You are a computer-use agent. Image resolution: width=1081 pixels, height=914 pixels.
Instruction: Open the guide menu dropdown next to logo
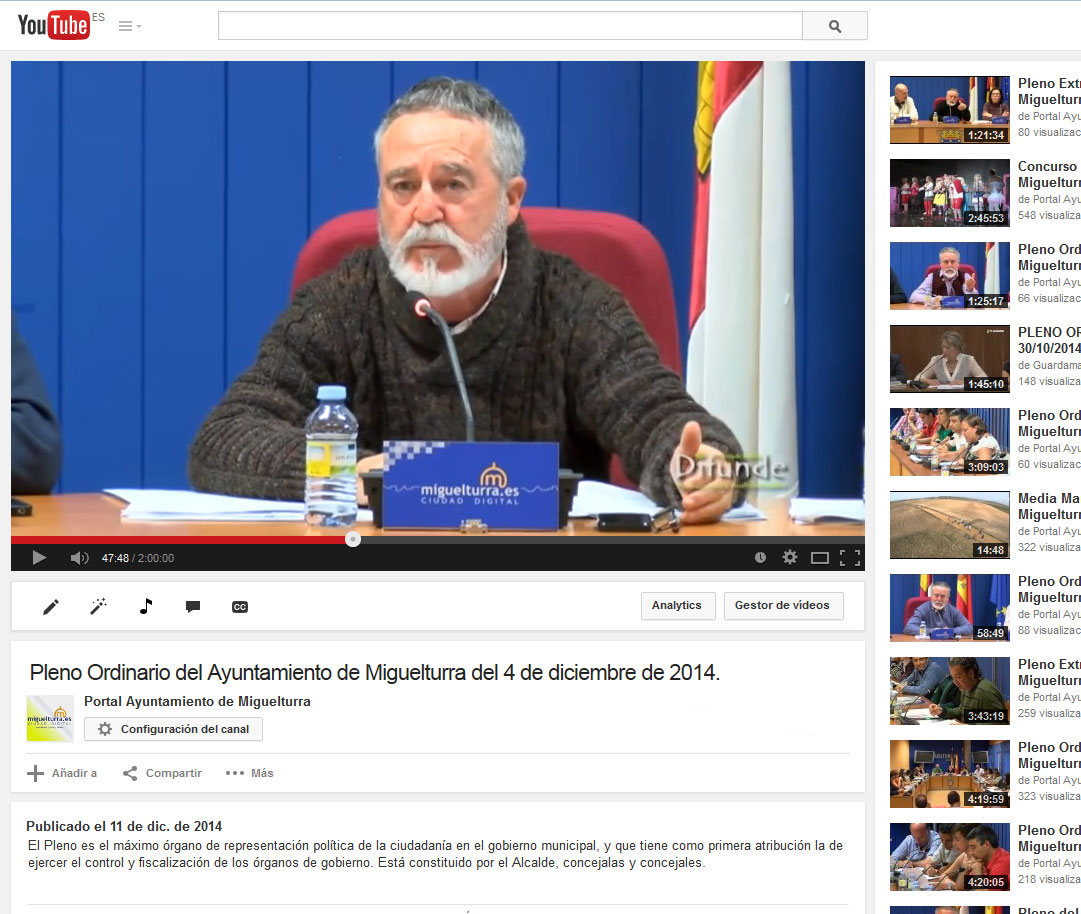(129, 26)
